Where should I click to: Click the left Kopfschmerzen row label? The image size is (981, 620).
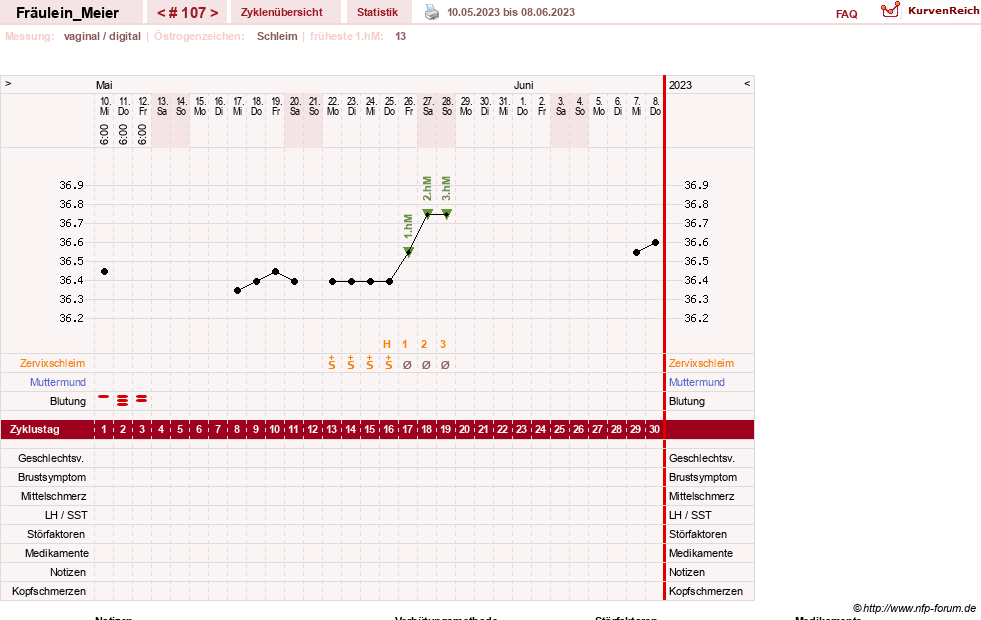pos(49,591)
